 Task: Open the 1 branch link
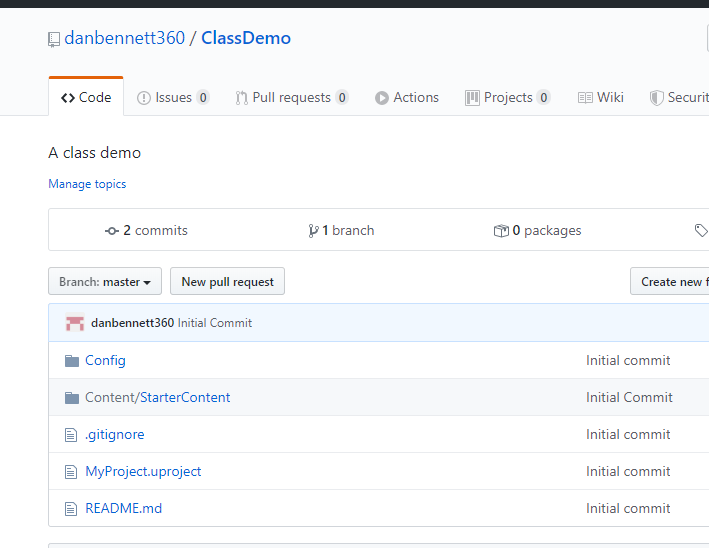(x=342, y=230)
